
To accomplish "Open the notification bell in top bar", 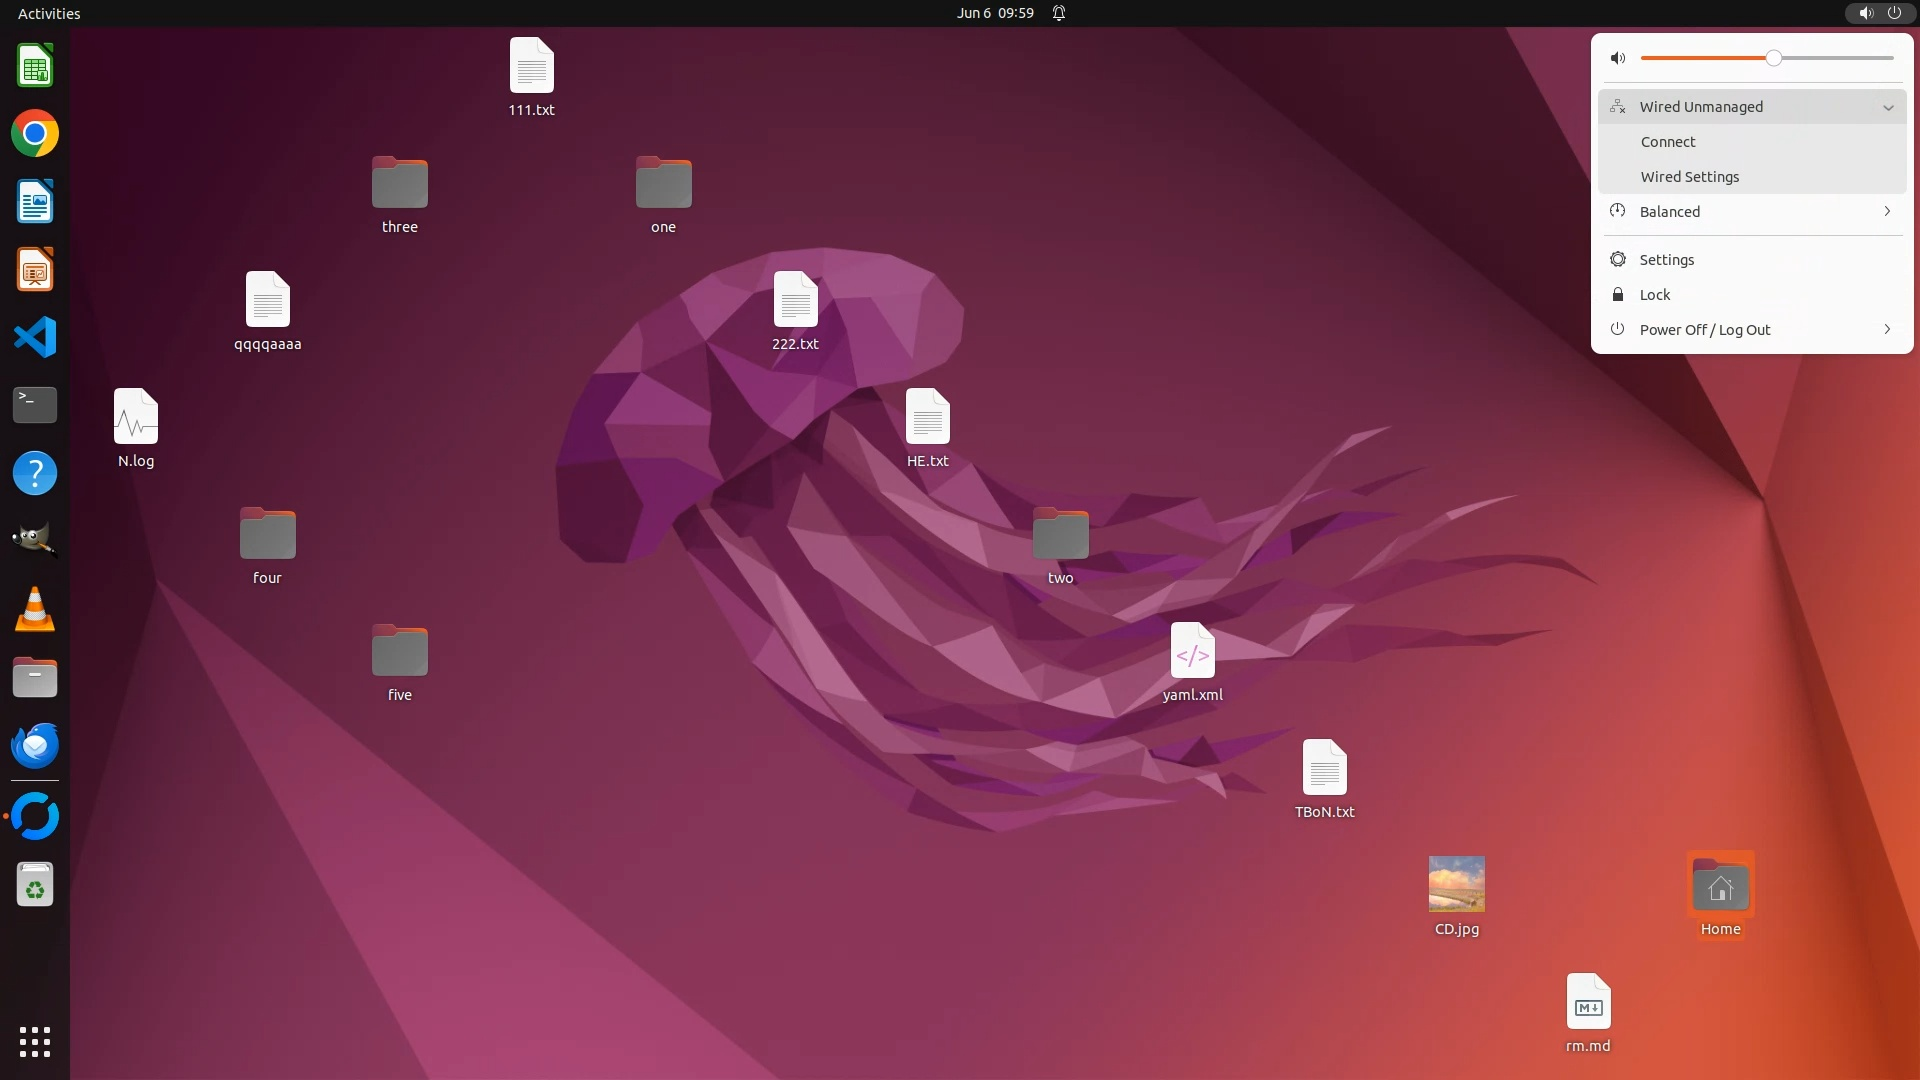I will 1059,13.
